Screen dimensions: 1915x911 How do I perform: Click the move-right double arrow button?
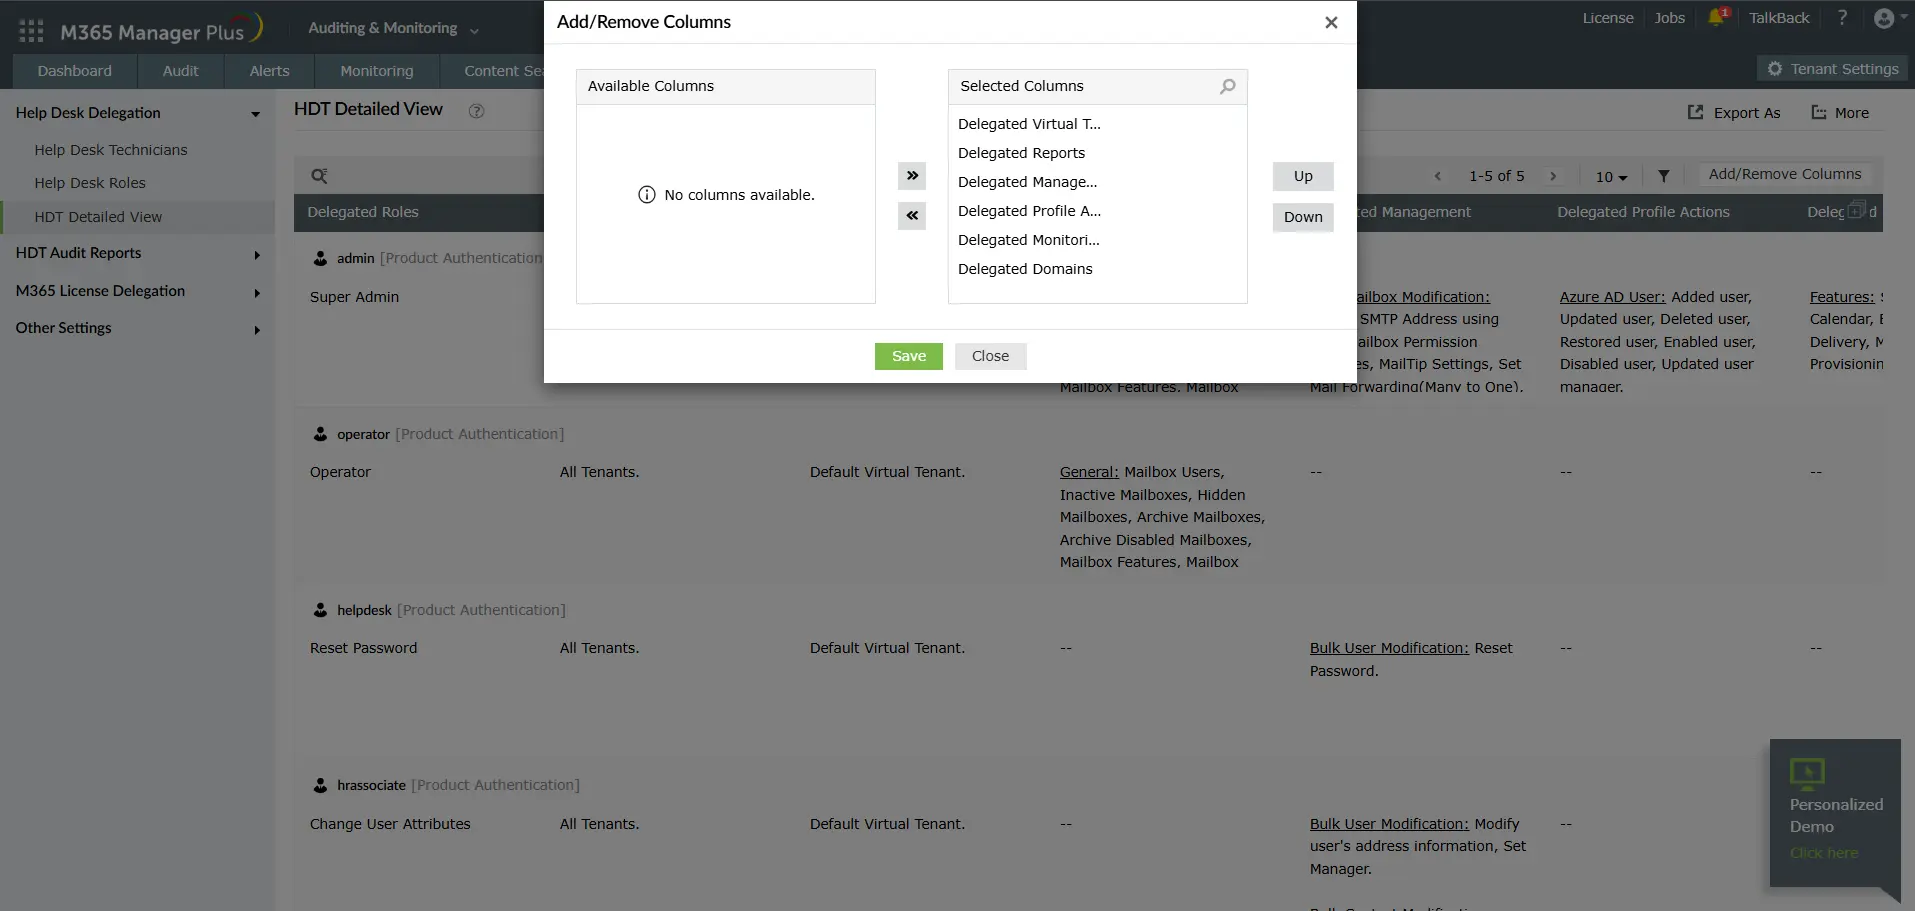[x=911, y=176]
